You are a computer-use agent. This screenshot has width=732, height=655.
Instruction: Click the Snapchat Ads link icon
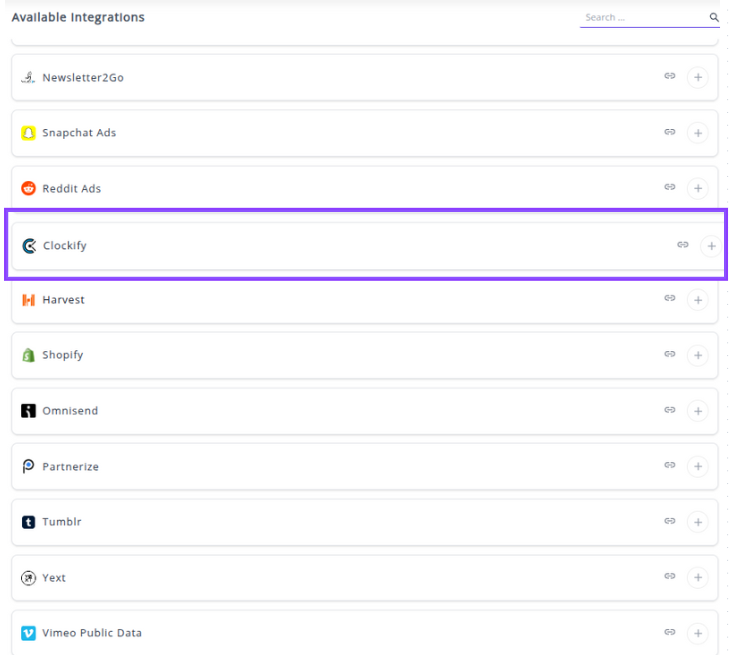pos(670,132)
